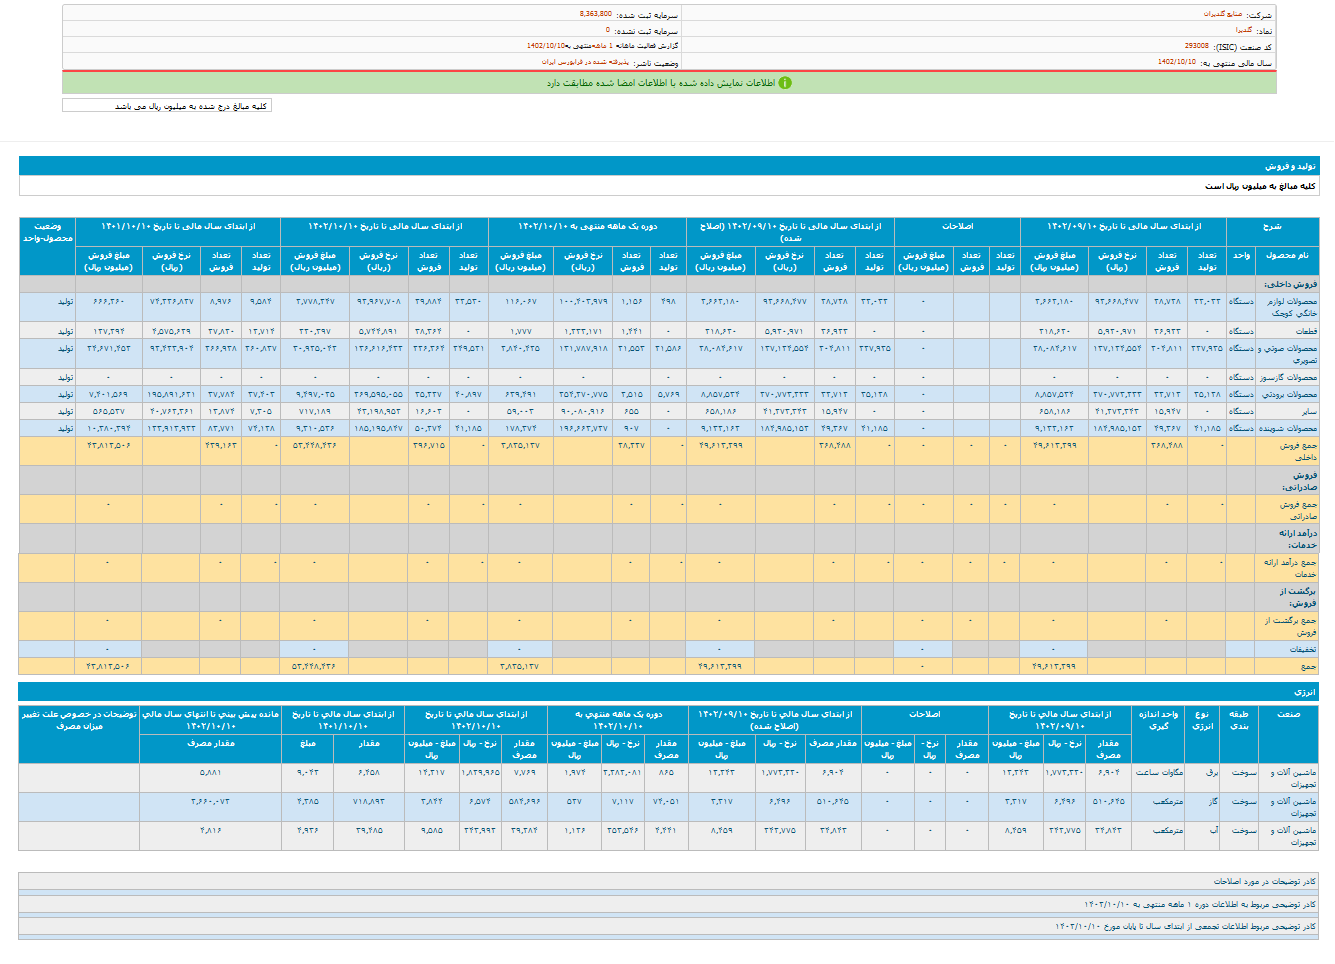
Task: Click the نوع انرژی column header
Action: (x=1202, y=720)
